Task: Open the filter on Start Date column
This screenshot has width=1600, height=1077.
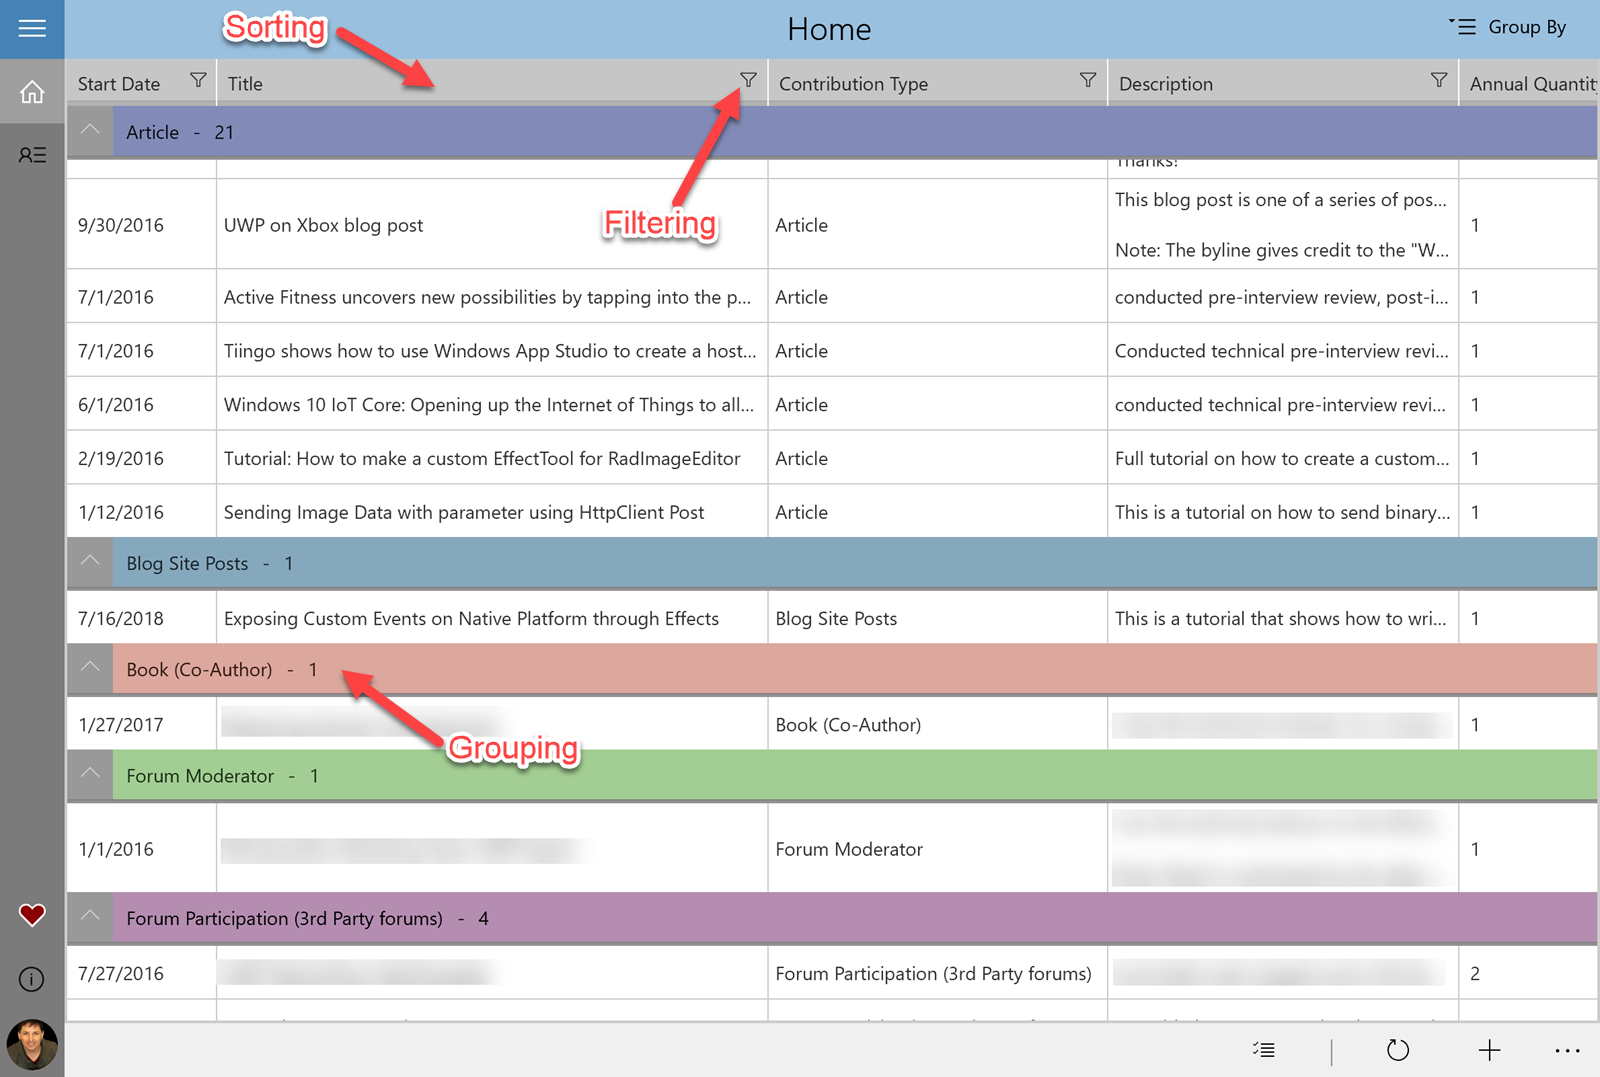Action: click(x=198, y=81)
